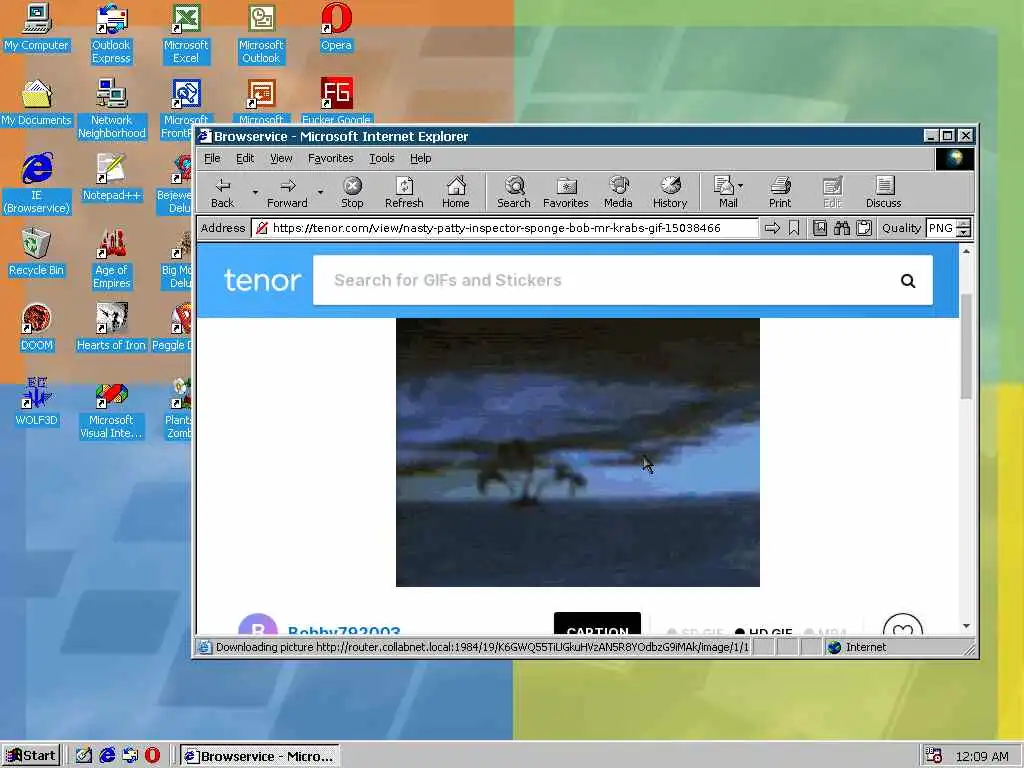The height and width of the screenshot is (768, 1024).
Task: Click the vertical scrollbar up arrow
Action: pos(967,251)
